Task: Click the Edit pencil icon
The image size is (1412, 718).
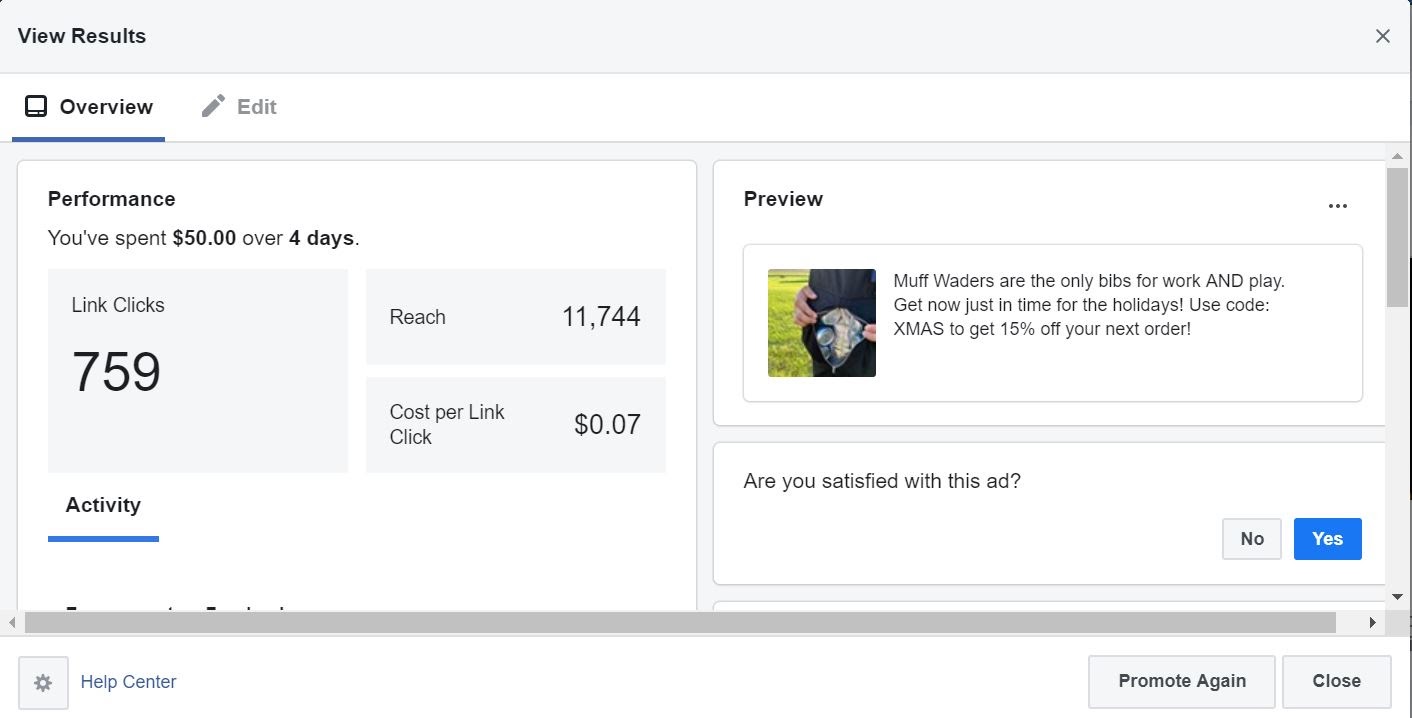Action: pos(213,106)
